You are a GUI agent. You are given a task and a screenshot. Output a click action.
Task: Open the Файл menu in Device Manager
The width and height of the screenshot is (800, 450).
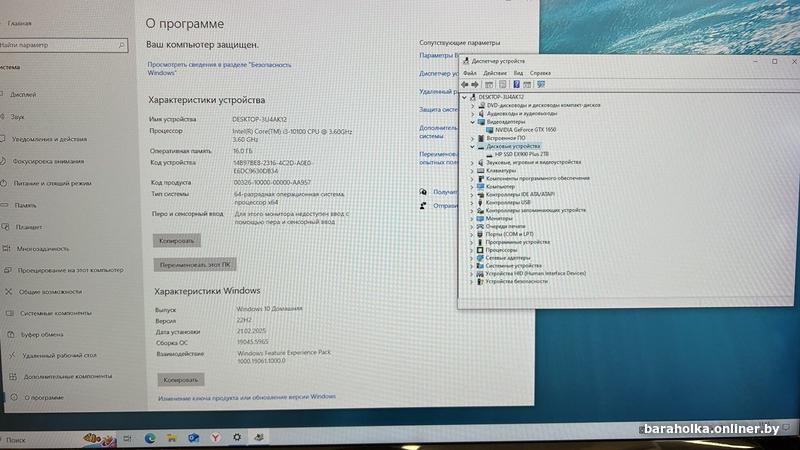[x=470, y=73]
